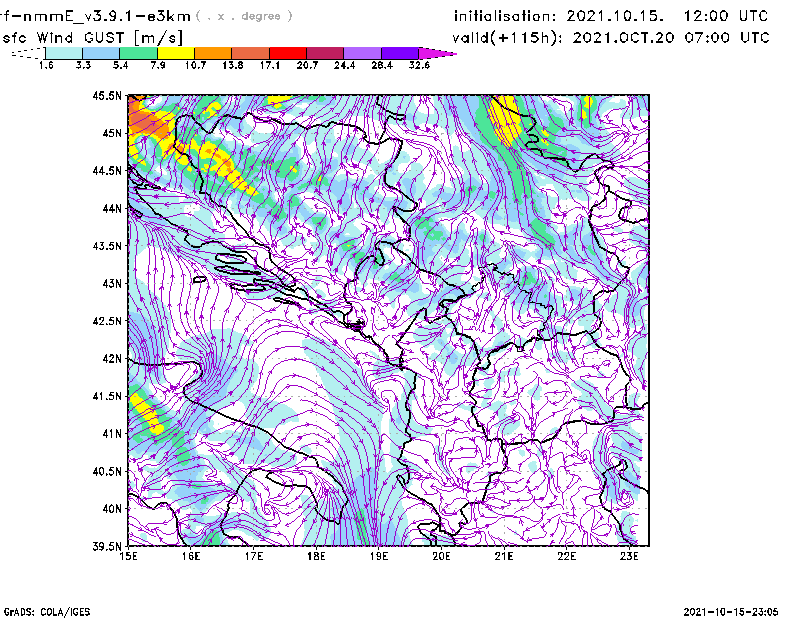Click latitude label 43N

(x=112, y=283)
